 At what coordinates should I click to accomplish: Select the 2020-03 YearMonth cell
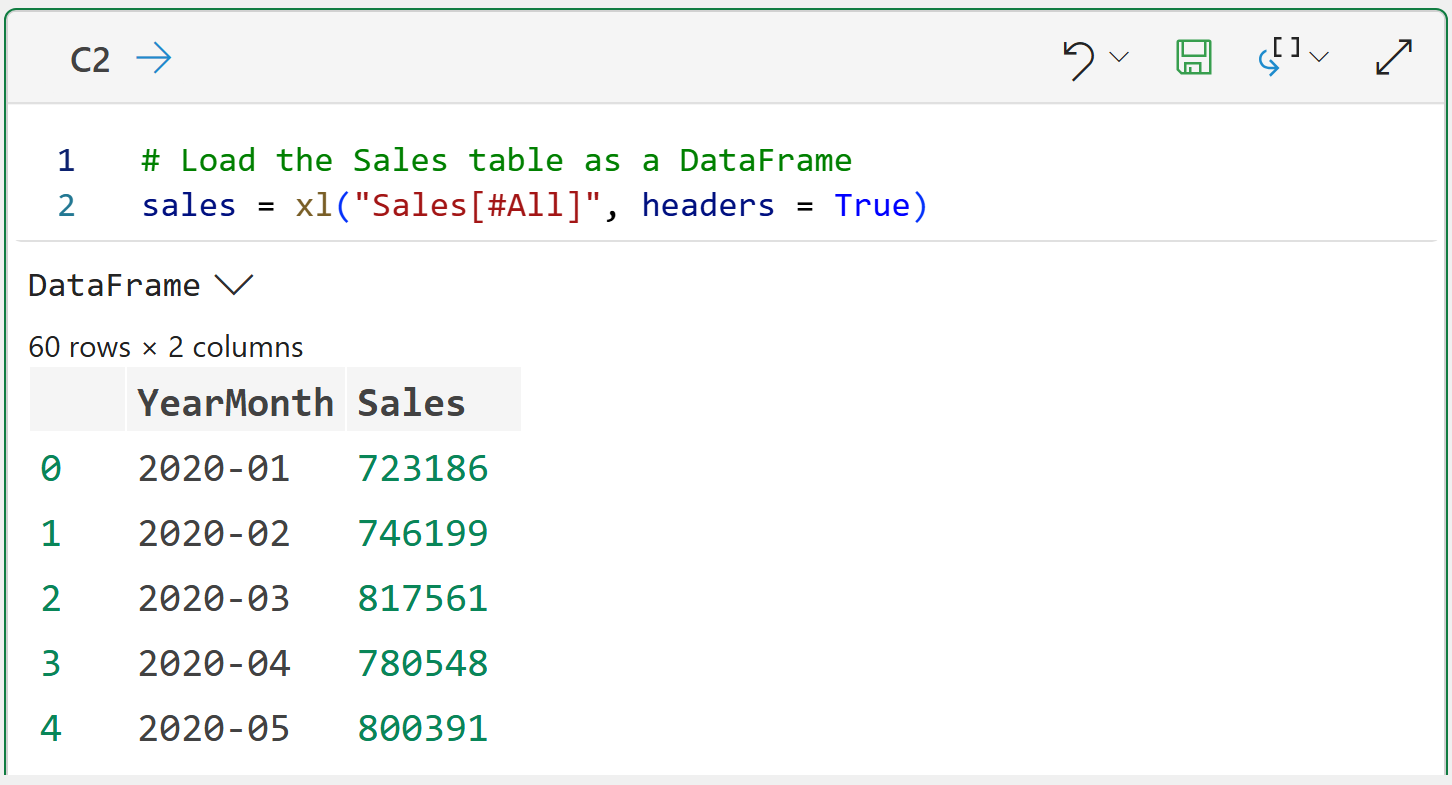point(214,598)
